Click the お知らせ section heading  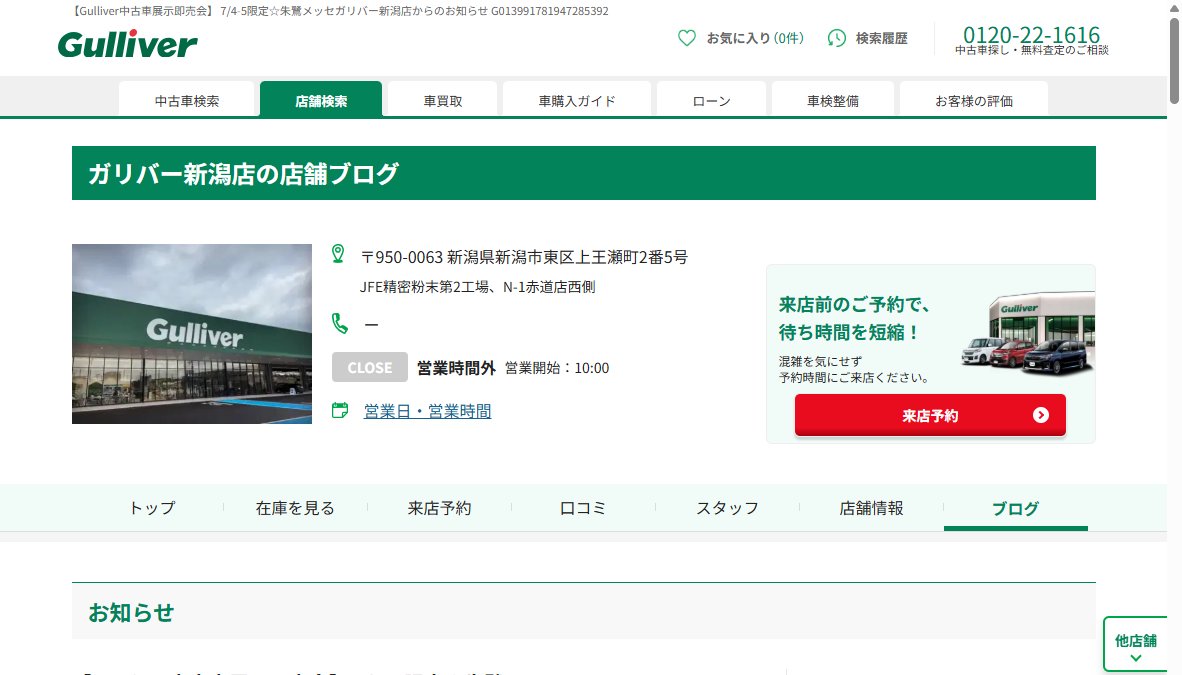(131, 612)
